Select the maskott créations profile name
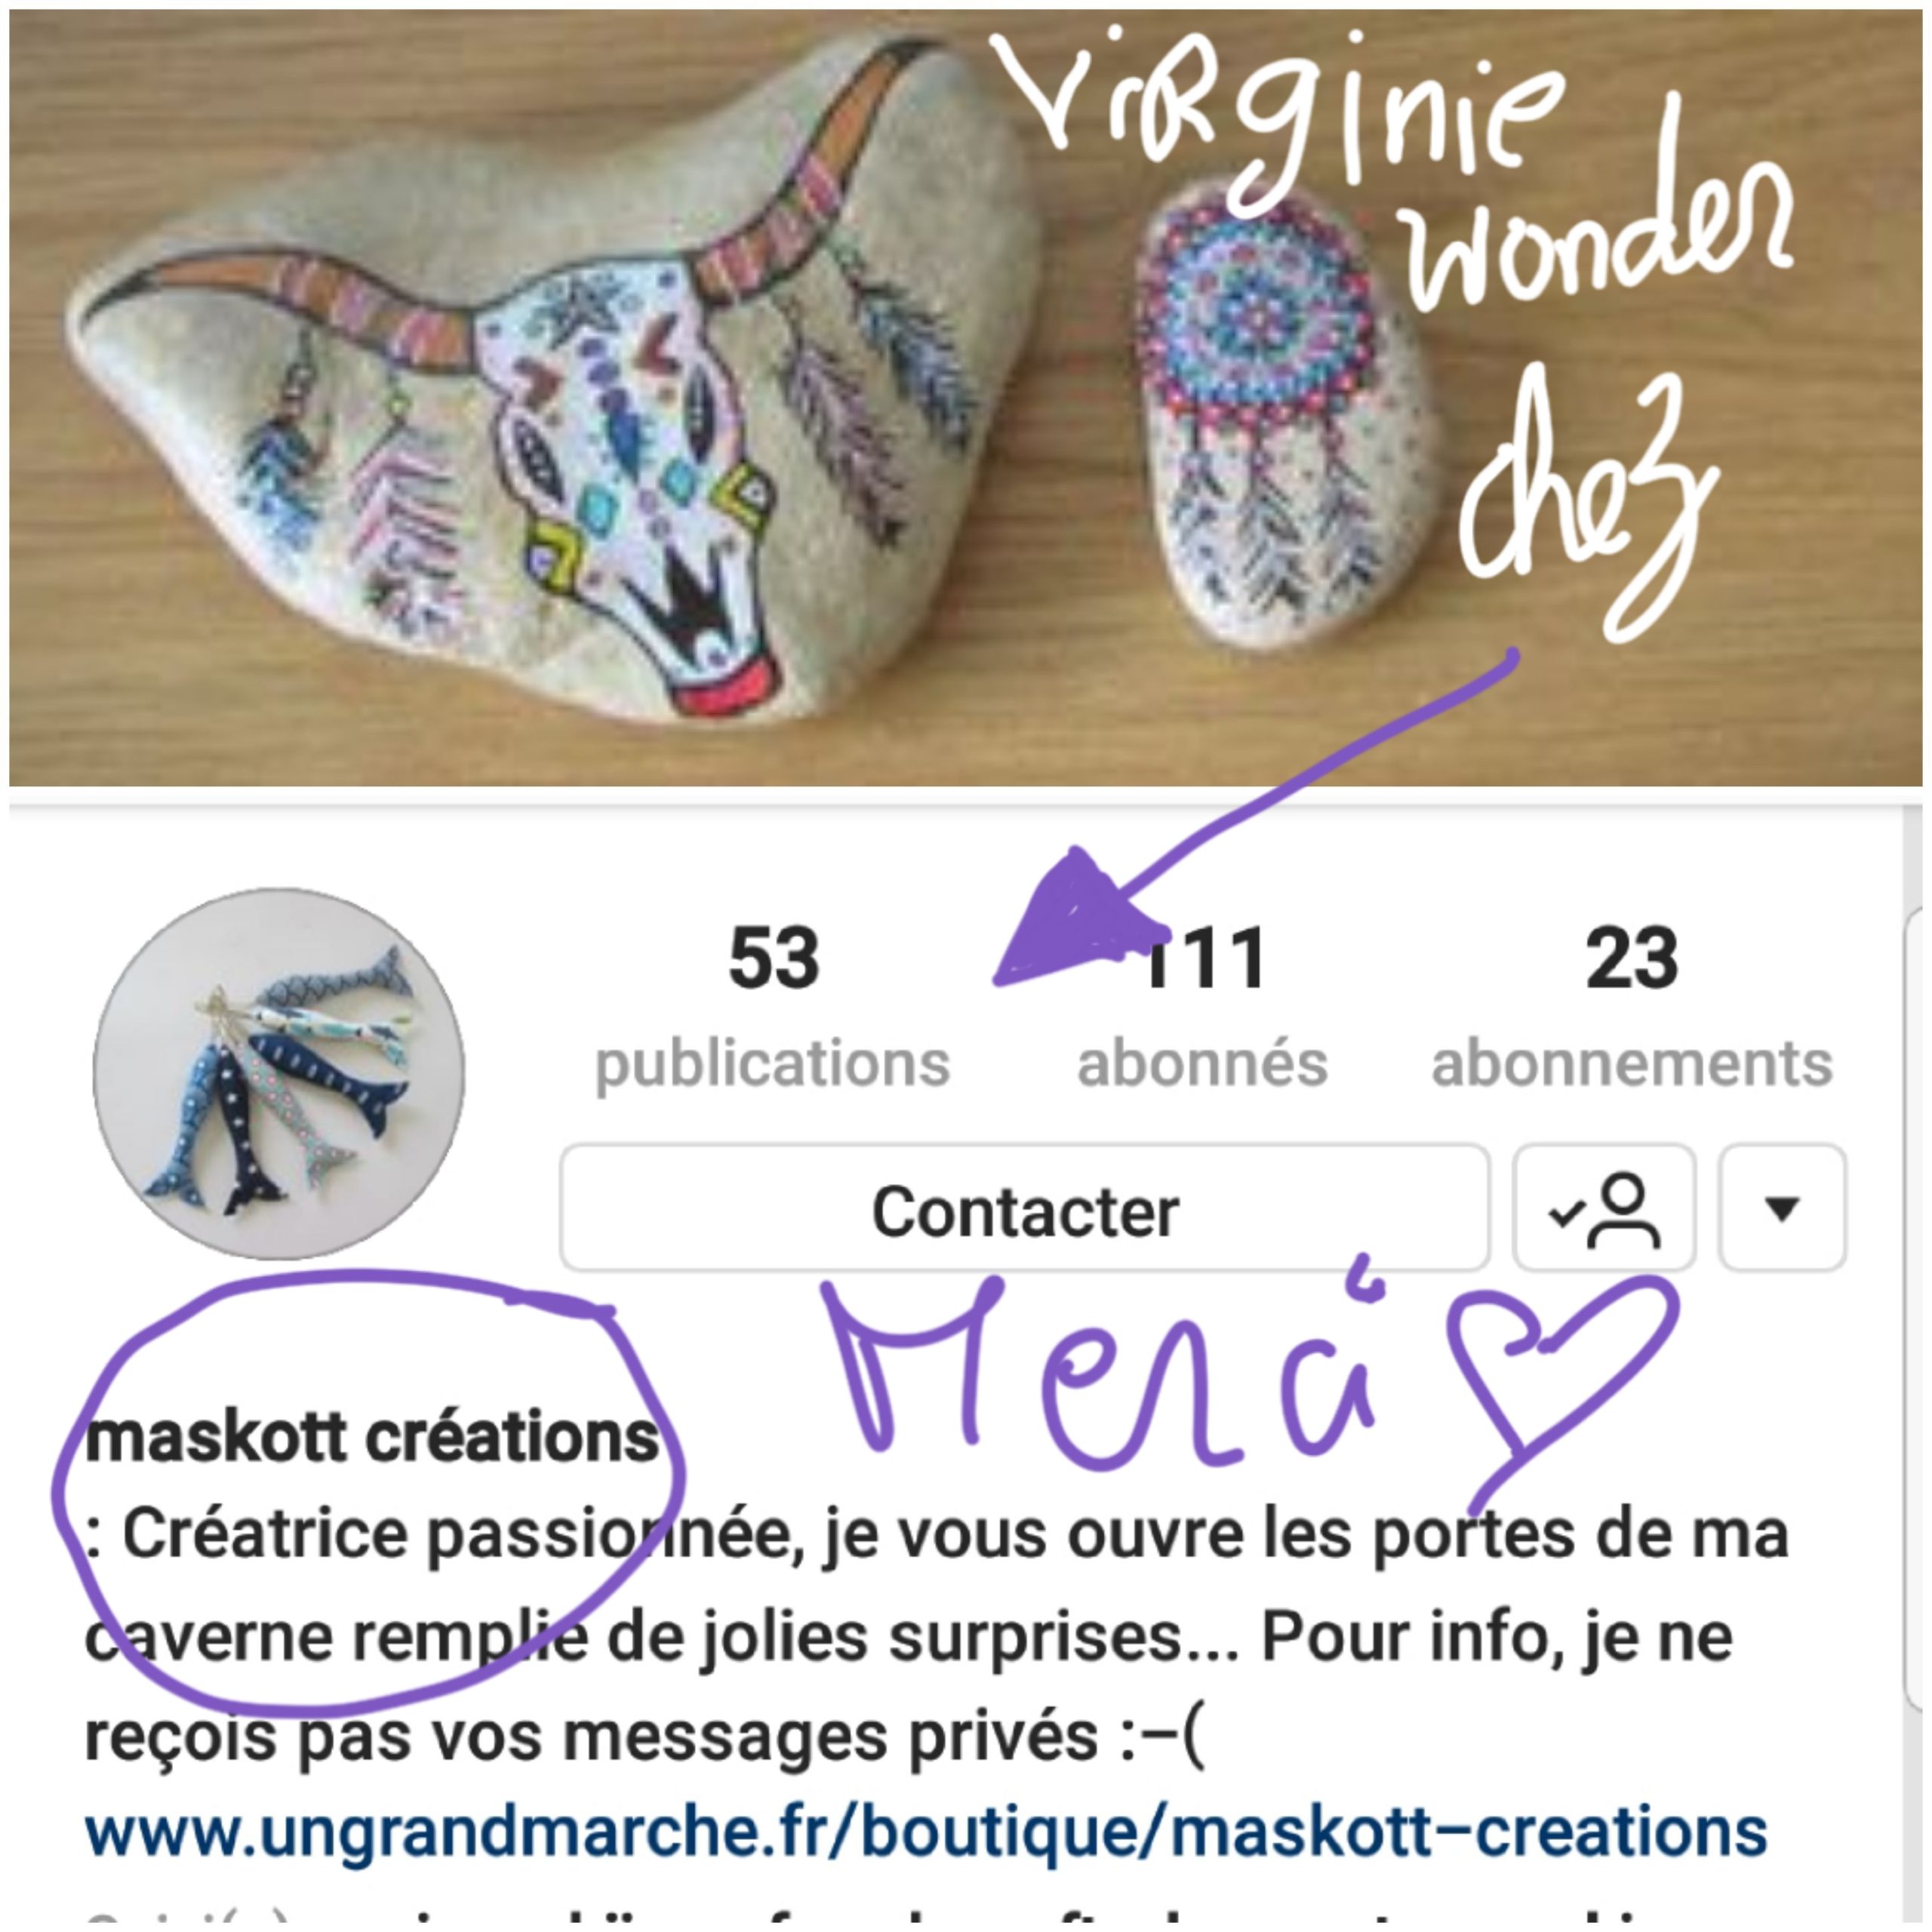Image resolution: width=1932 pixels, height=1932 pixels. coord(372,1437)
